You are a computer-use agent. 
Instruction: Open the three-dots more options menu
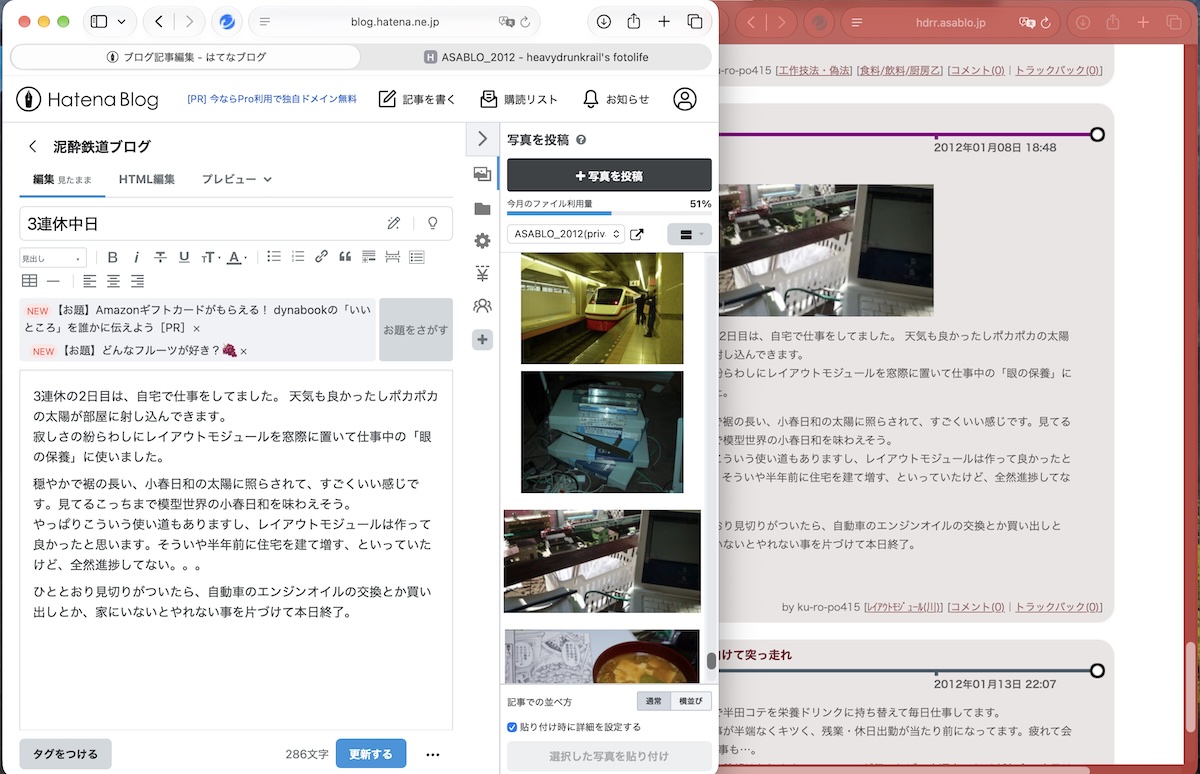tap(433, 754)
